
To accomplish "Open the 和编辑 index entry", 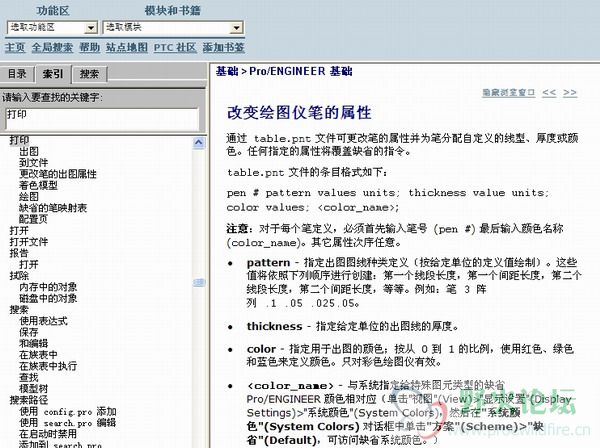I will 34,343.
